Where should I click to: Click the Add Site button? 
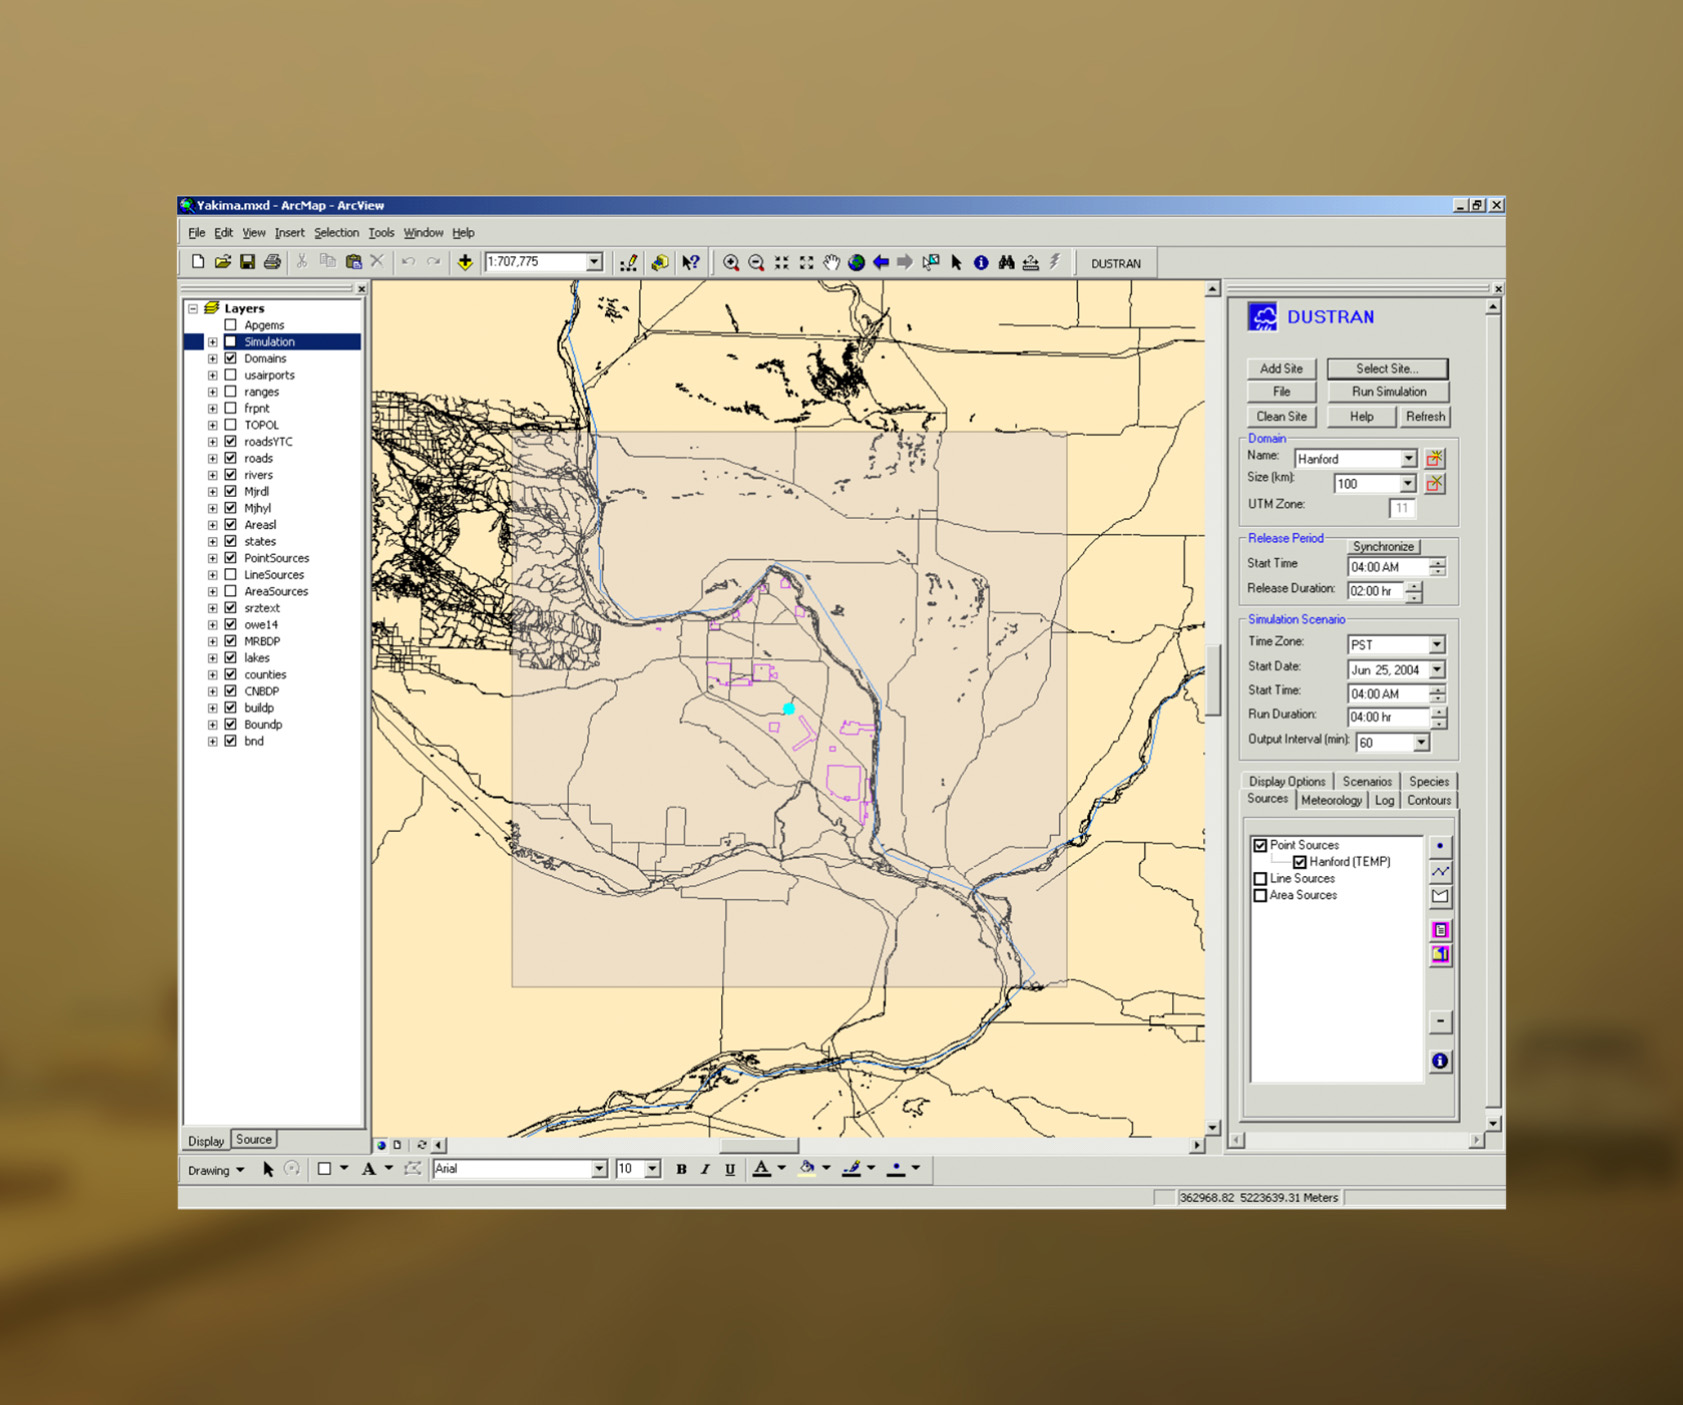click(1281, 368)
